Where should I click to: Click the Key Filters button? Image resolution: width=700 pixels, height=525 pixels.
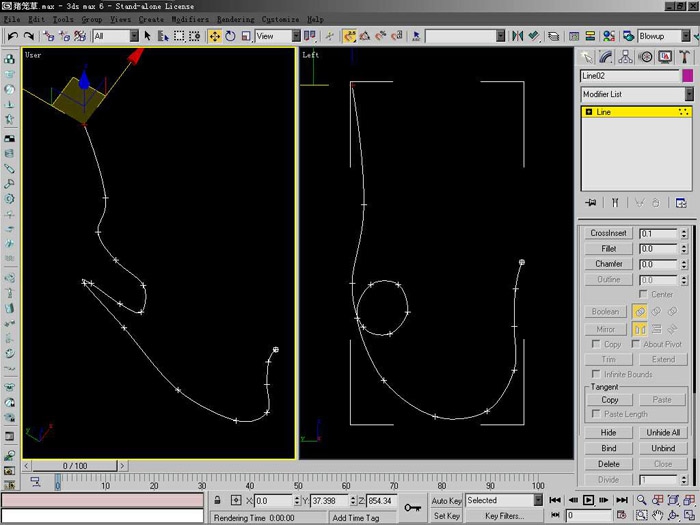[504, 516]
